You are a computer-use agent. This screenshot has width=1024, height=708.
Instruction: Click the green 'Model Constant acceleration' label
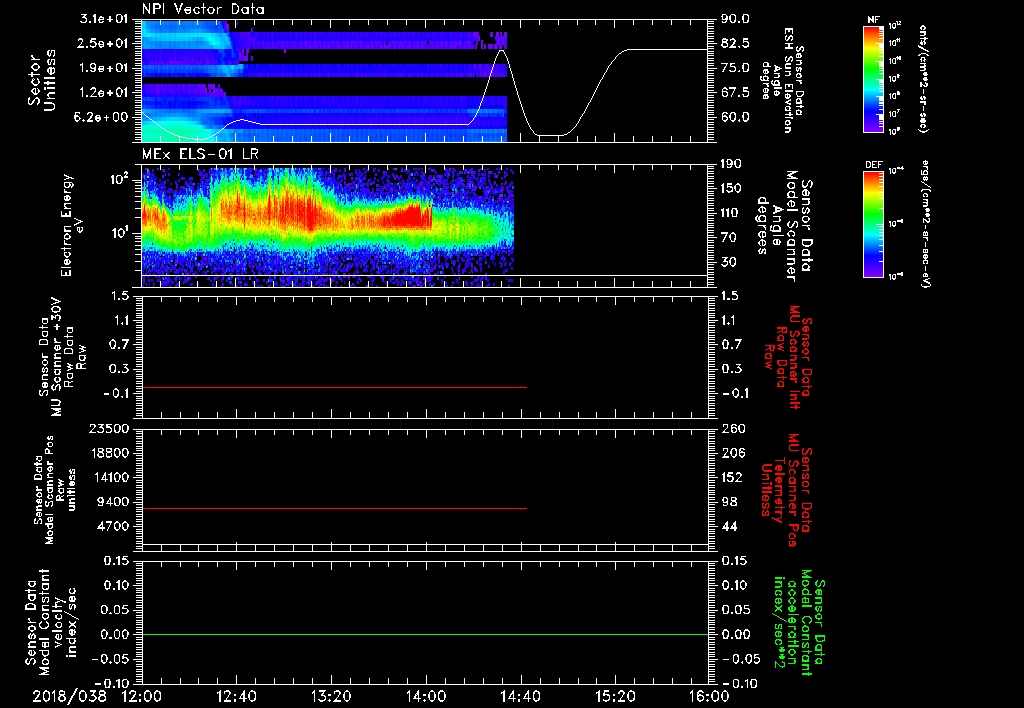click(x=799, y=624)
